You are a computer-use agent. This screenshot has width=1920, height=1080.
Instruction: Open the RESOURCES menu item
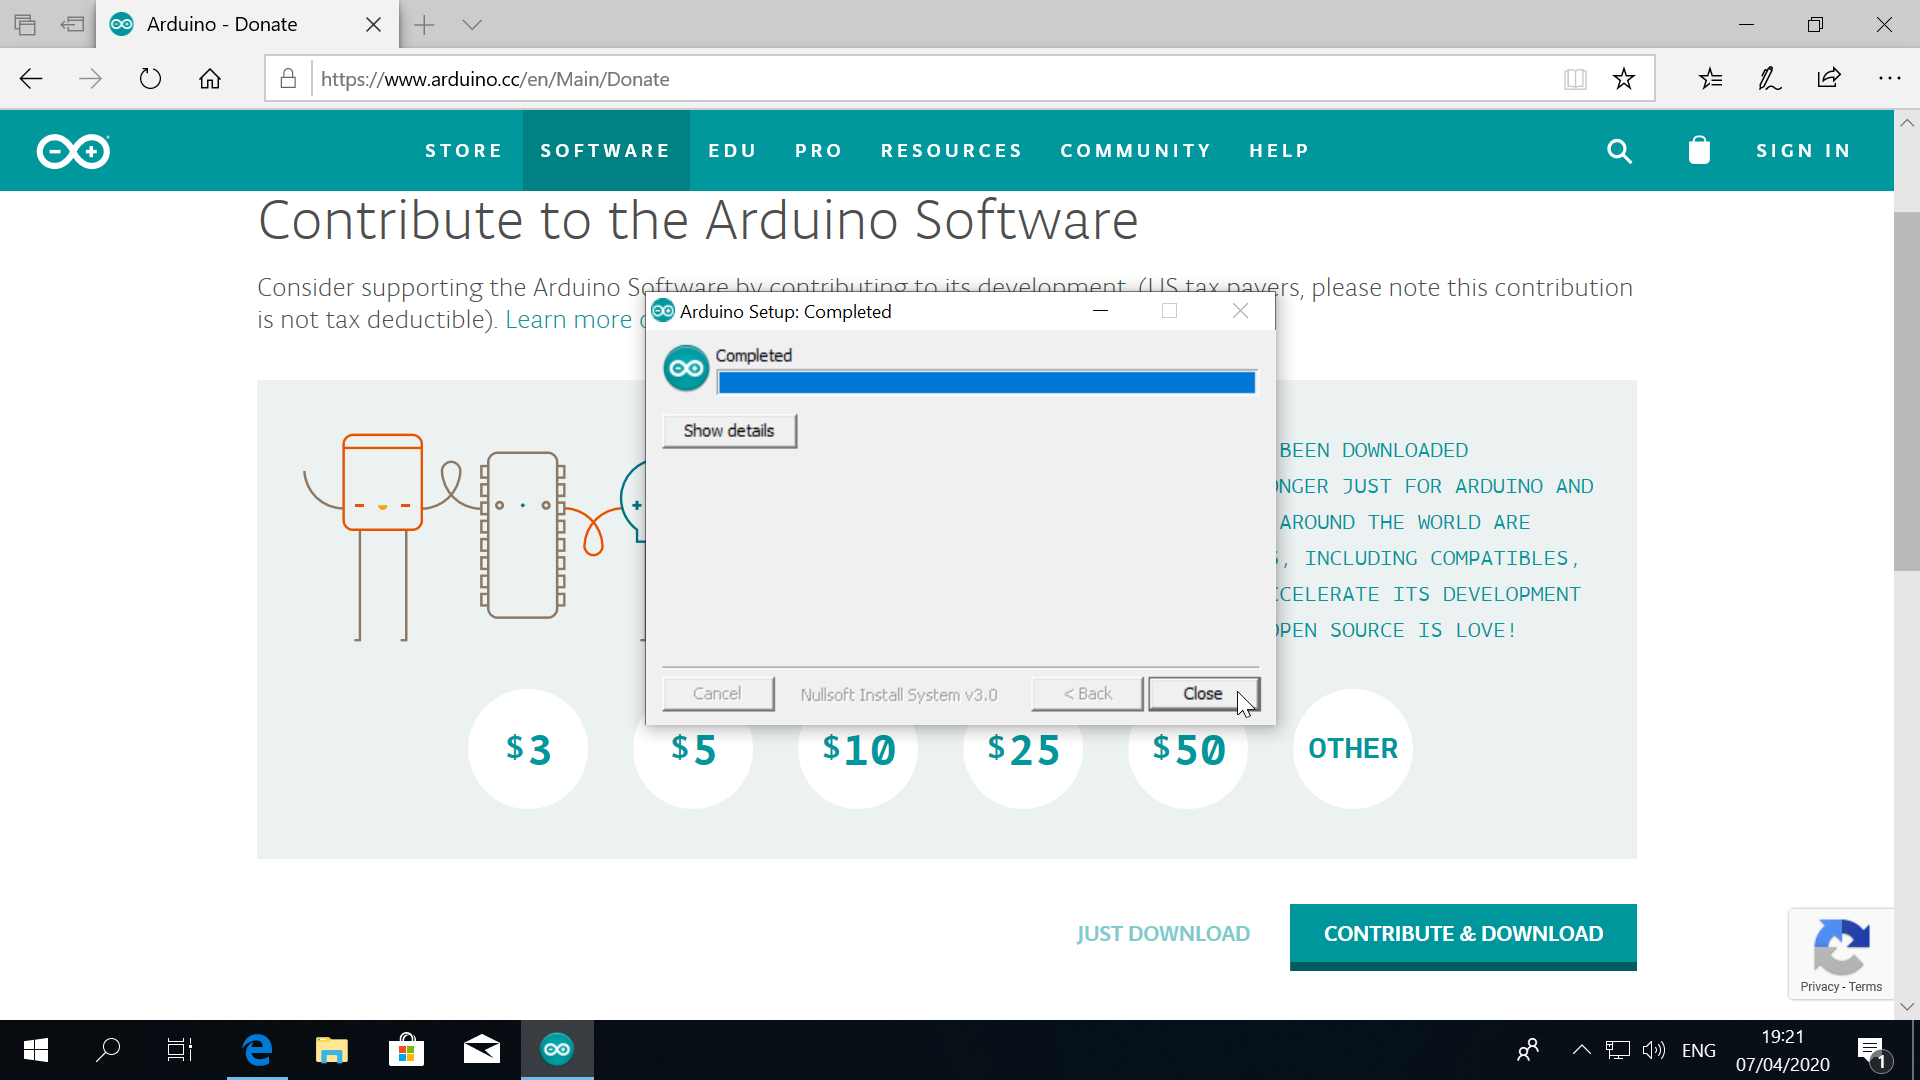click(951, 151)
